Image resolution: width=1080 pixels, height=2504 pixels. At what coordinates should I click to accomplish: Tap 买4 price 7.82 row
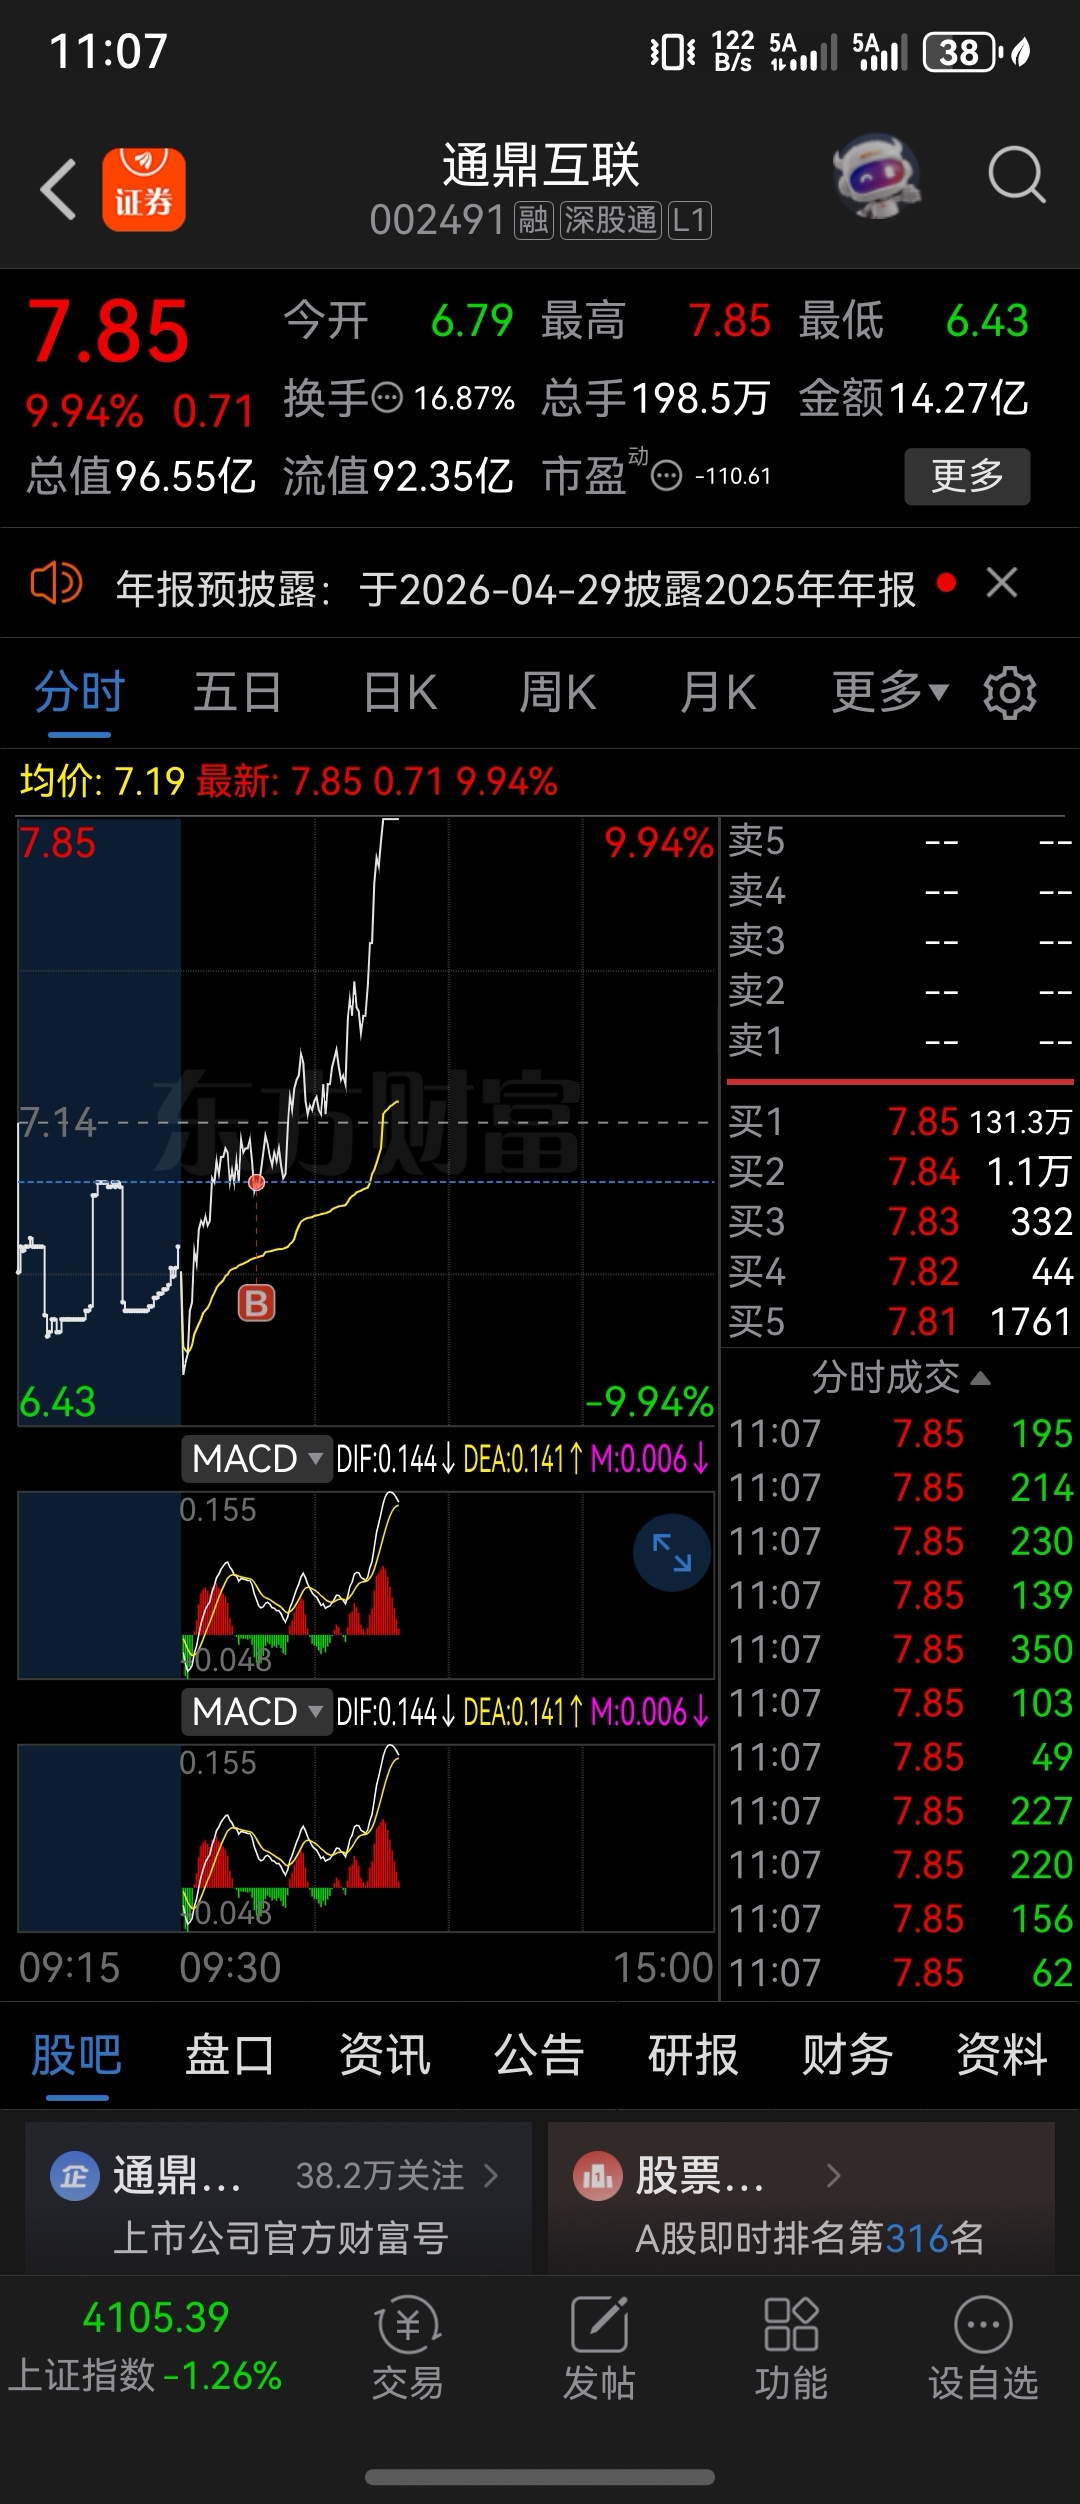pyautogui.click(x=899, y=1272)
